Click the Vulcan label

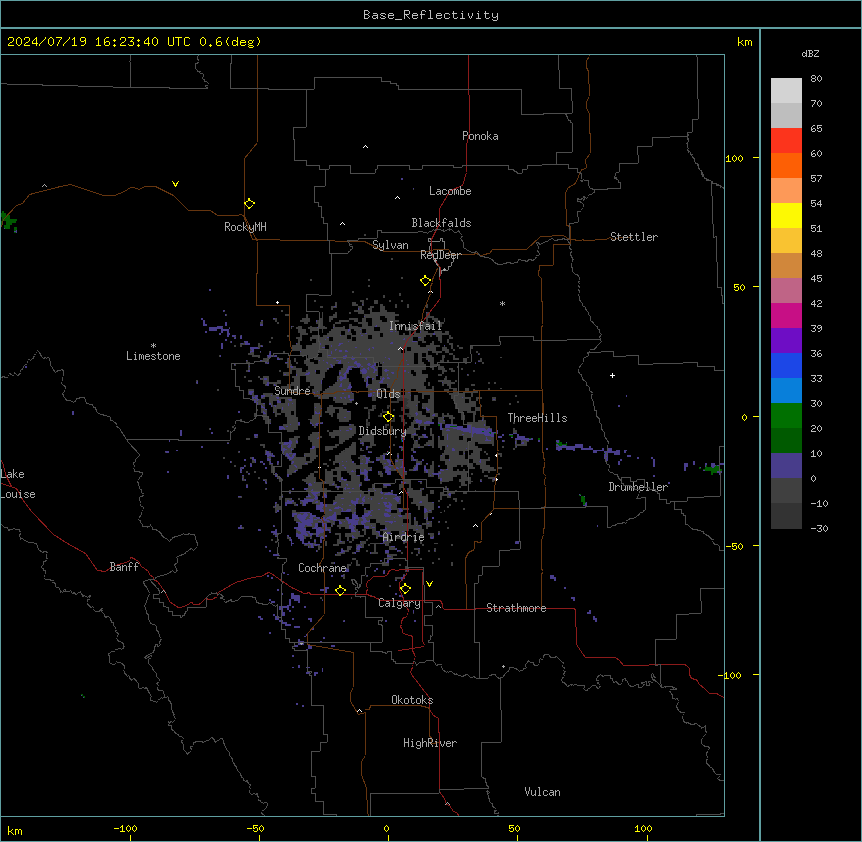[543, 792]
